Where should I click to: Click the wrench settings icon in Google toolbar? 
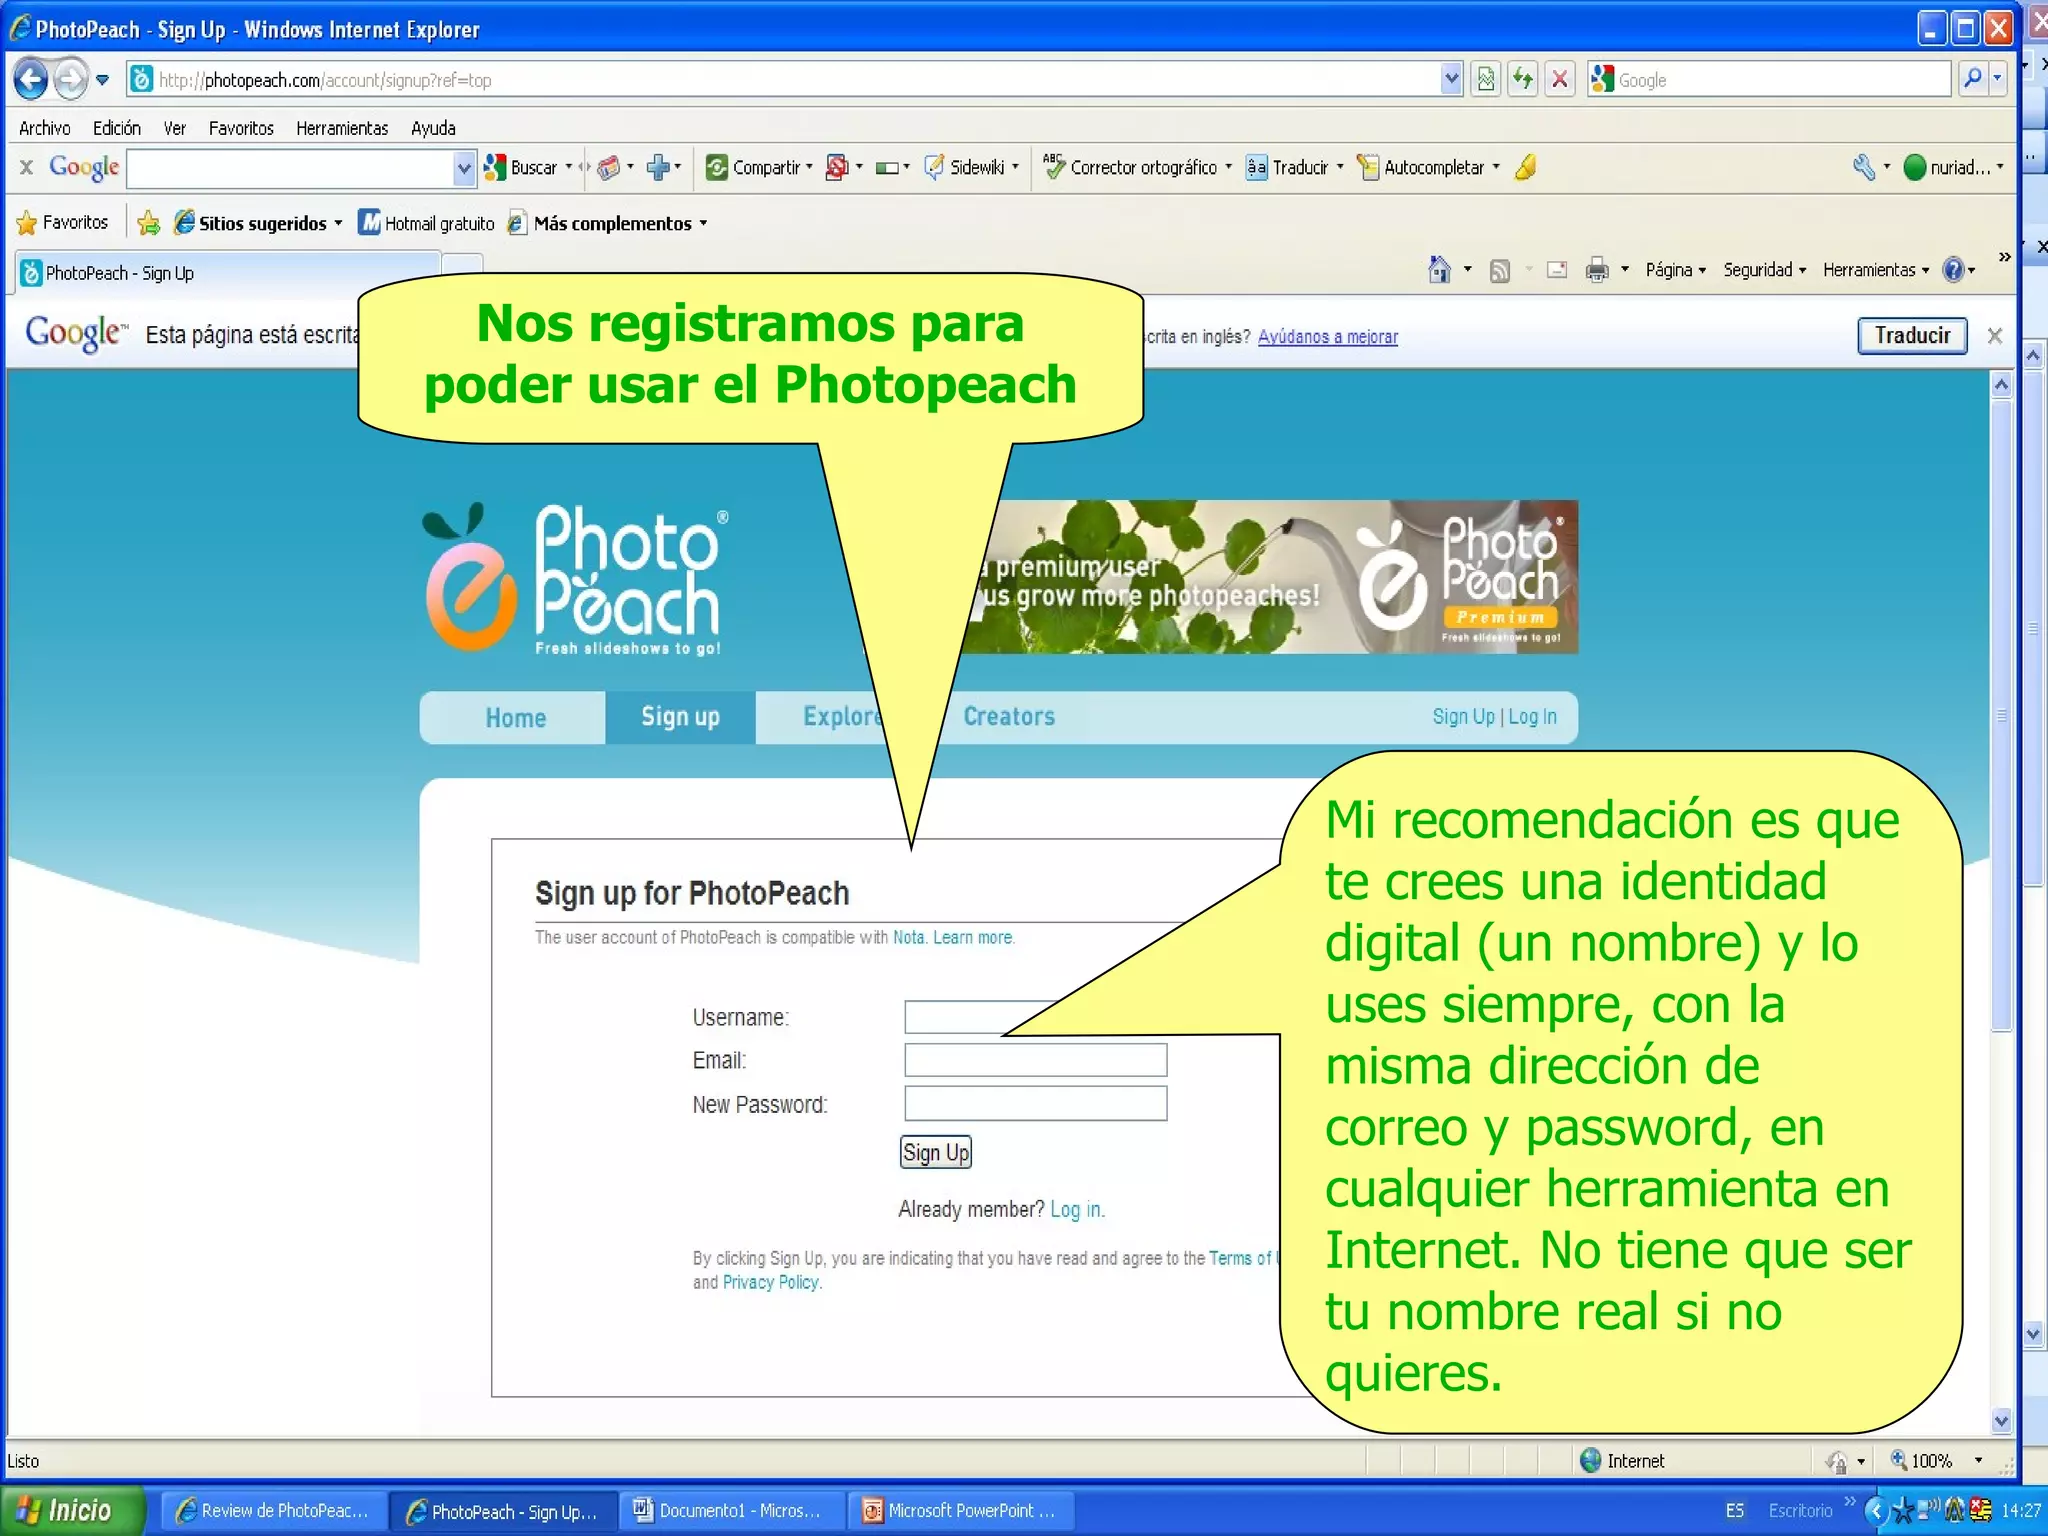tap(1863, 167)
